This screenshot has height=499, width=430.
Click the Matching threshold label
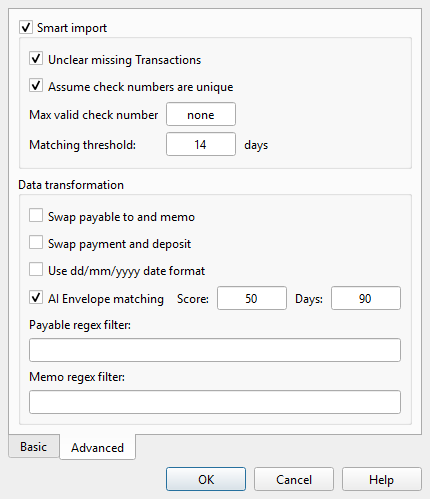[x=83, y=145]
